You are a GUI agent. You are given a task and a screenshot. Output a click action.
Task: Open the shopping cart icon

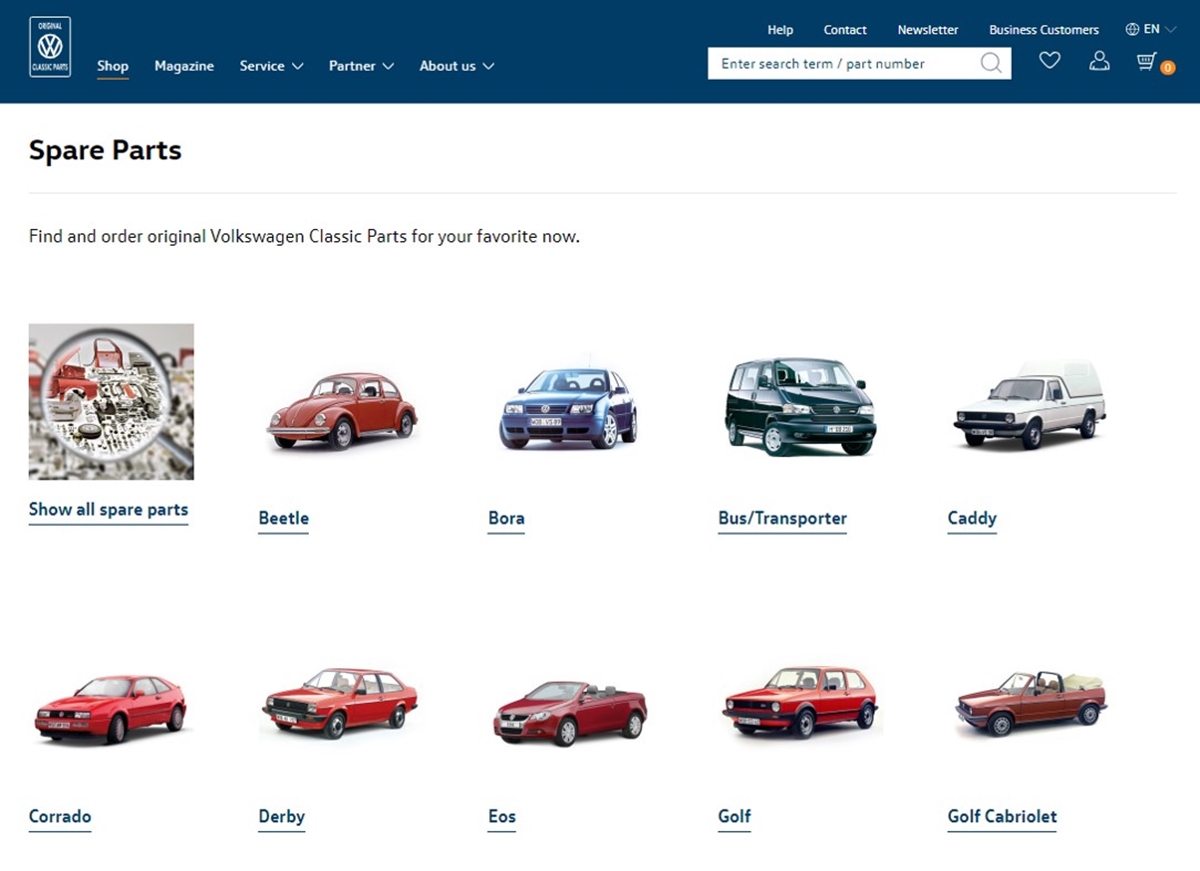click(x=1147, y=62)
